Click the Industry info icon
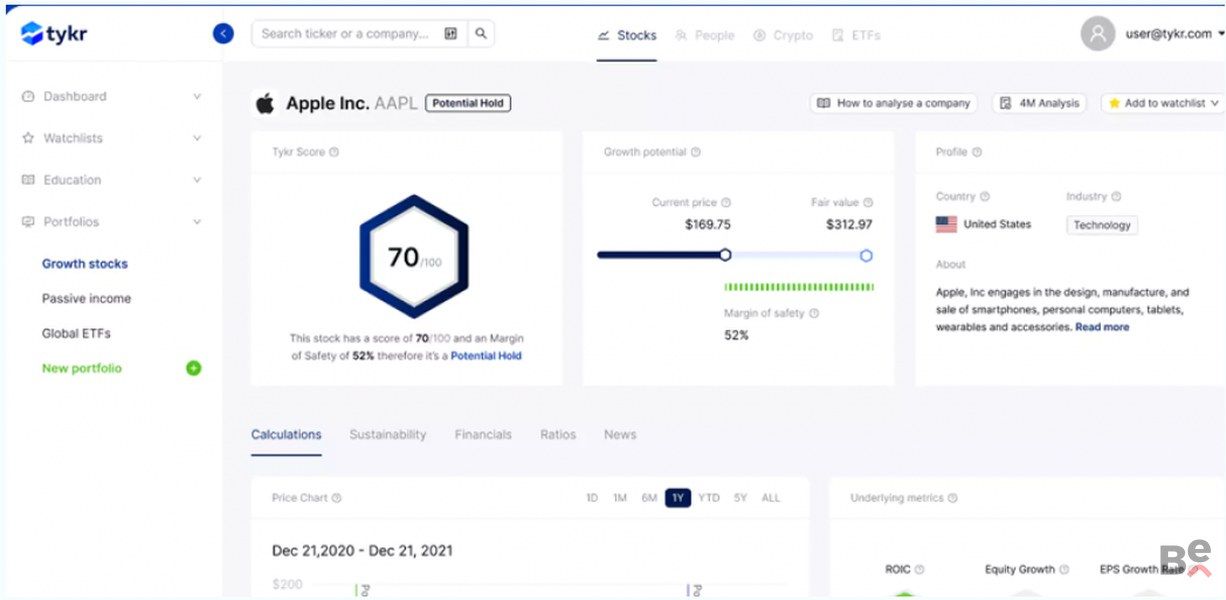 point(1116,197)
